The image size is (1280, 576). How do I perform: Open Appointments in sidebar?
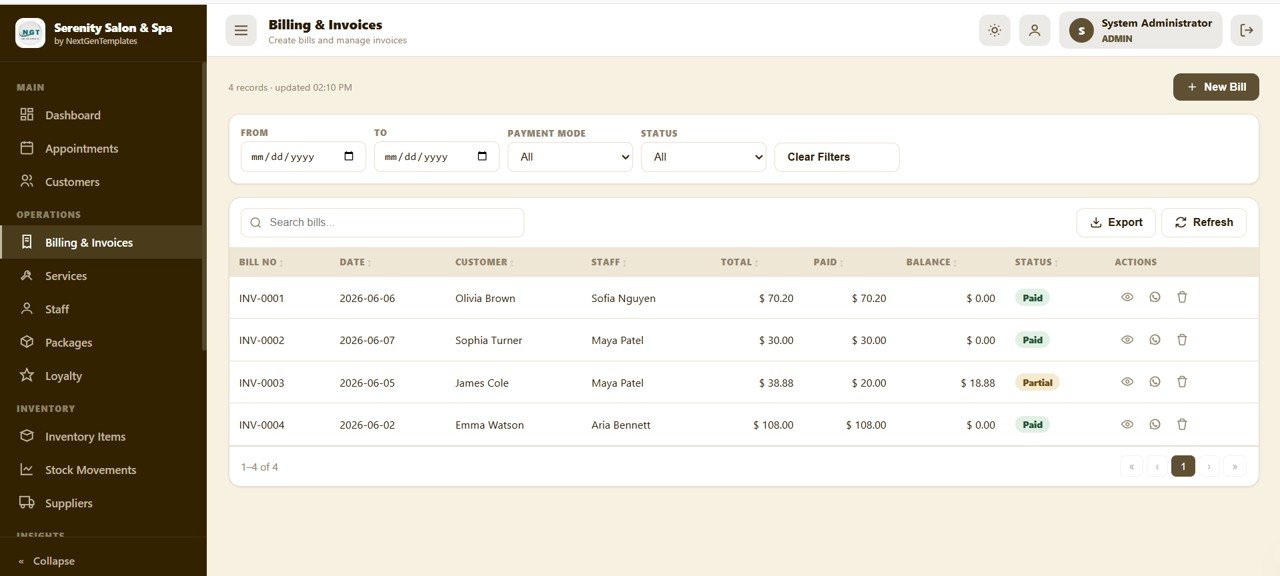(101, 148)
